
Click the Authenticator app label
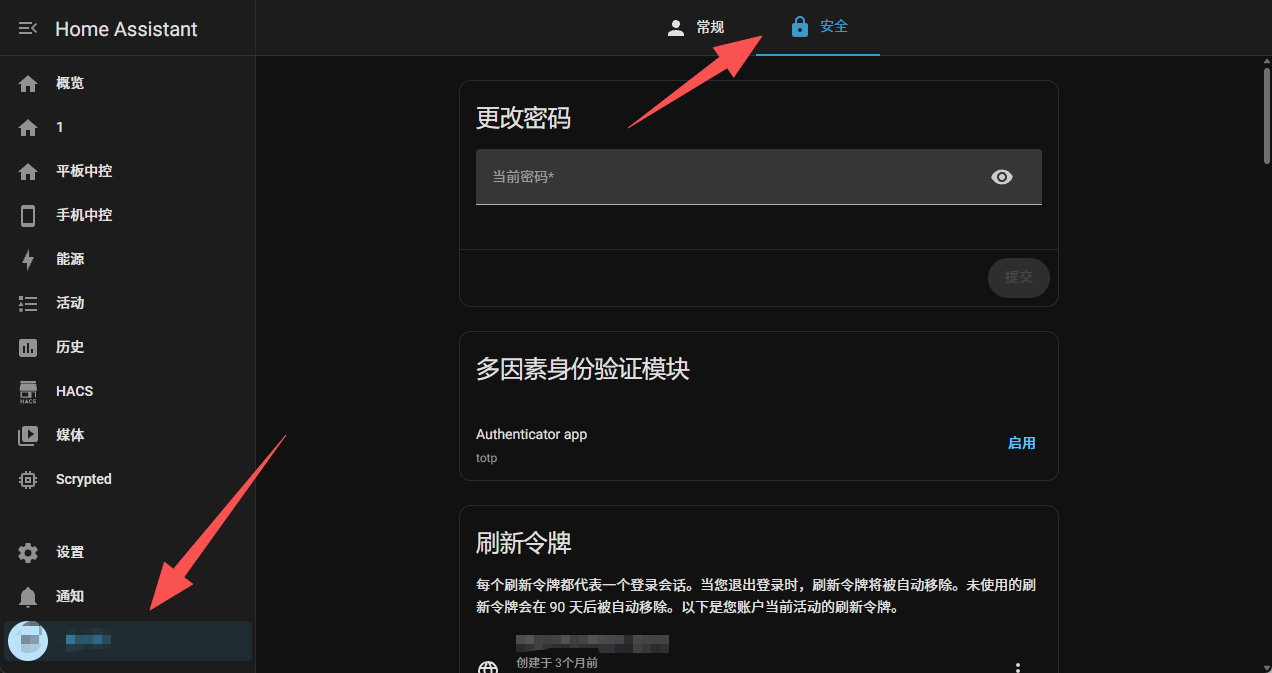(x=531, y=435)
